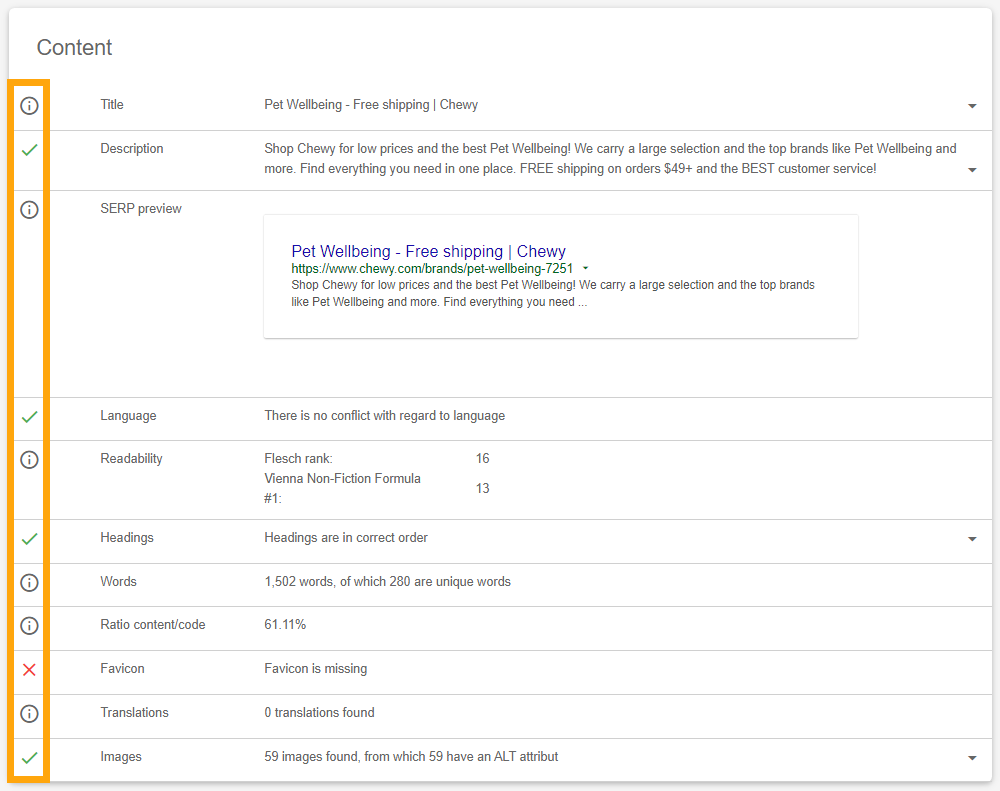Screen dimensions: 1000x791
Task: Expand the Headings row details
Action: pyautogui.click(x=972, y=539)
